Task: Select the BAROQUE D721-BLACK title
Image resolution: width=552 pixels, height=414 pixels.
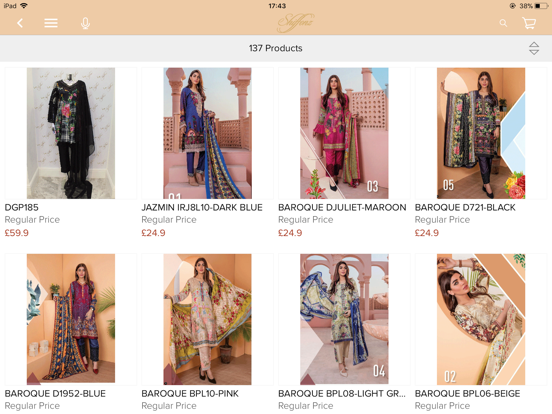Action: (x=465, y=208)
